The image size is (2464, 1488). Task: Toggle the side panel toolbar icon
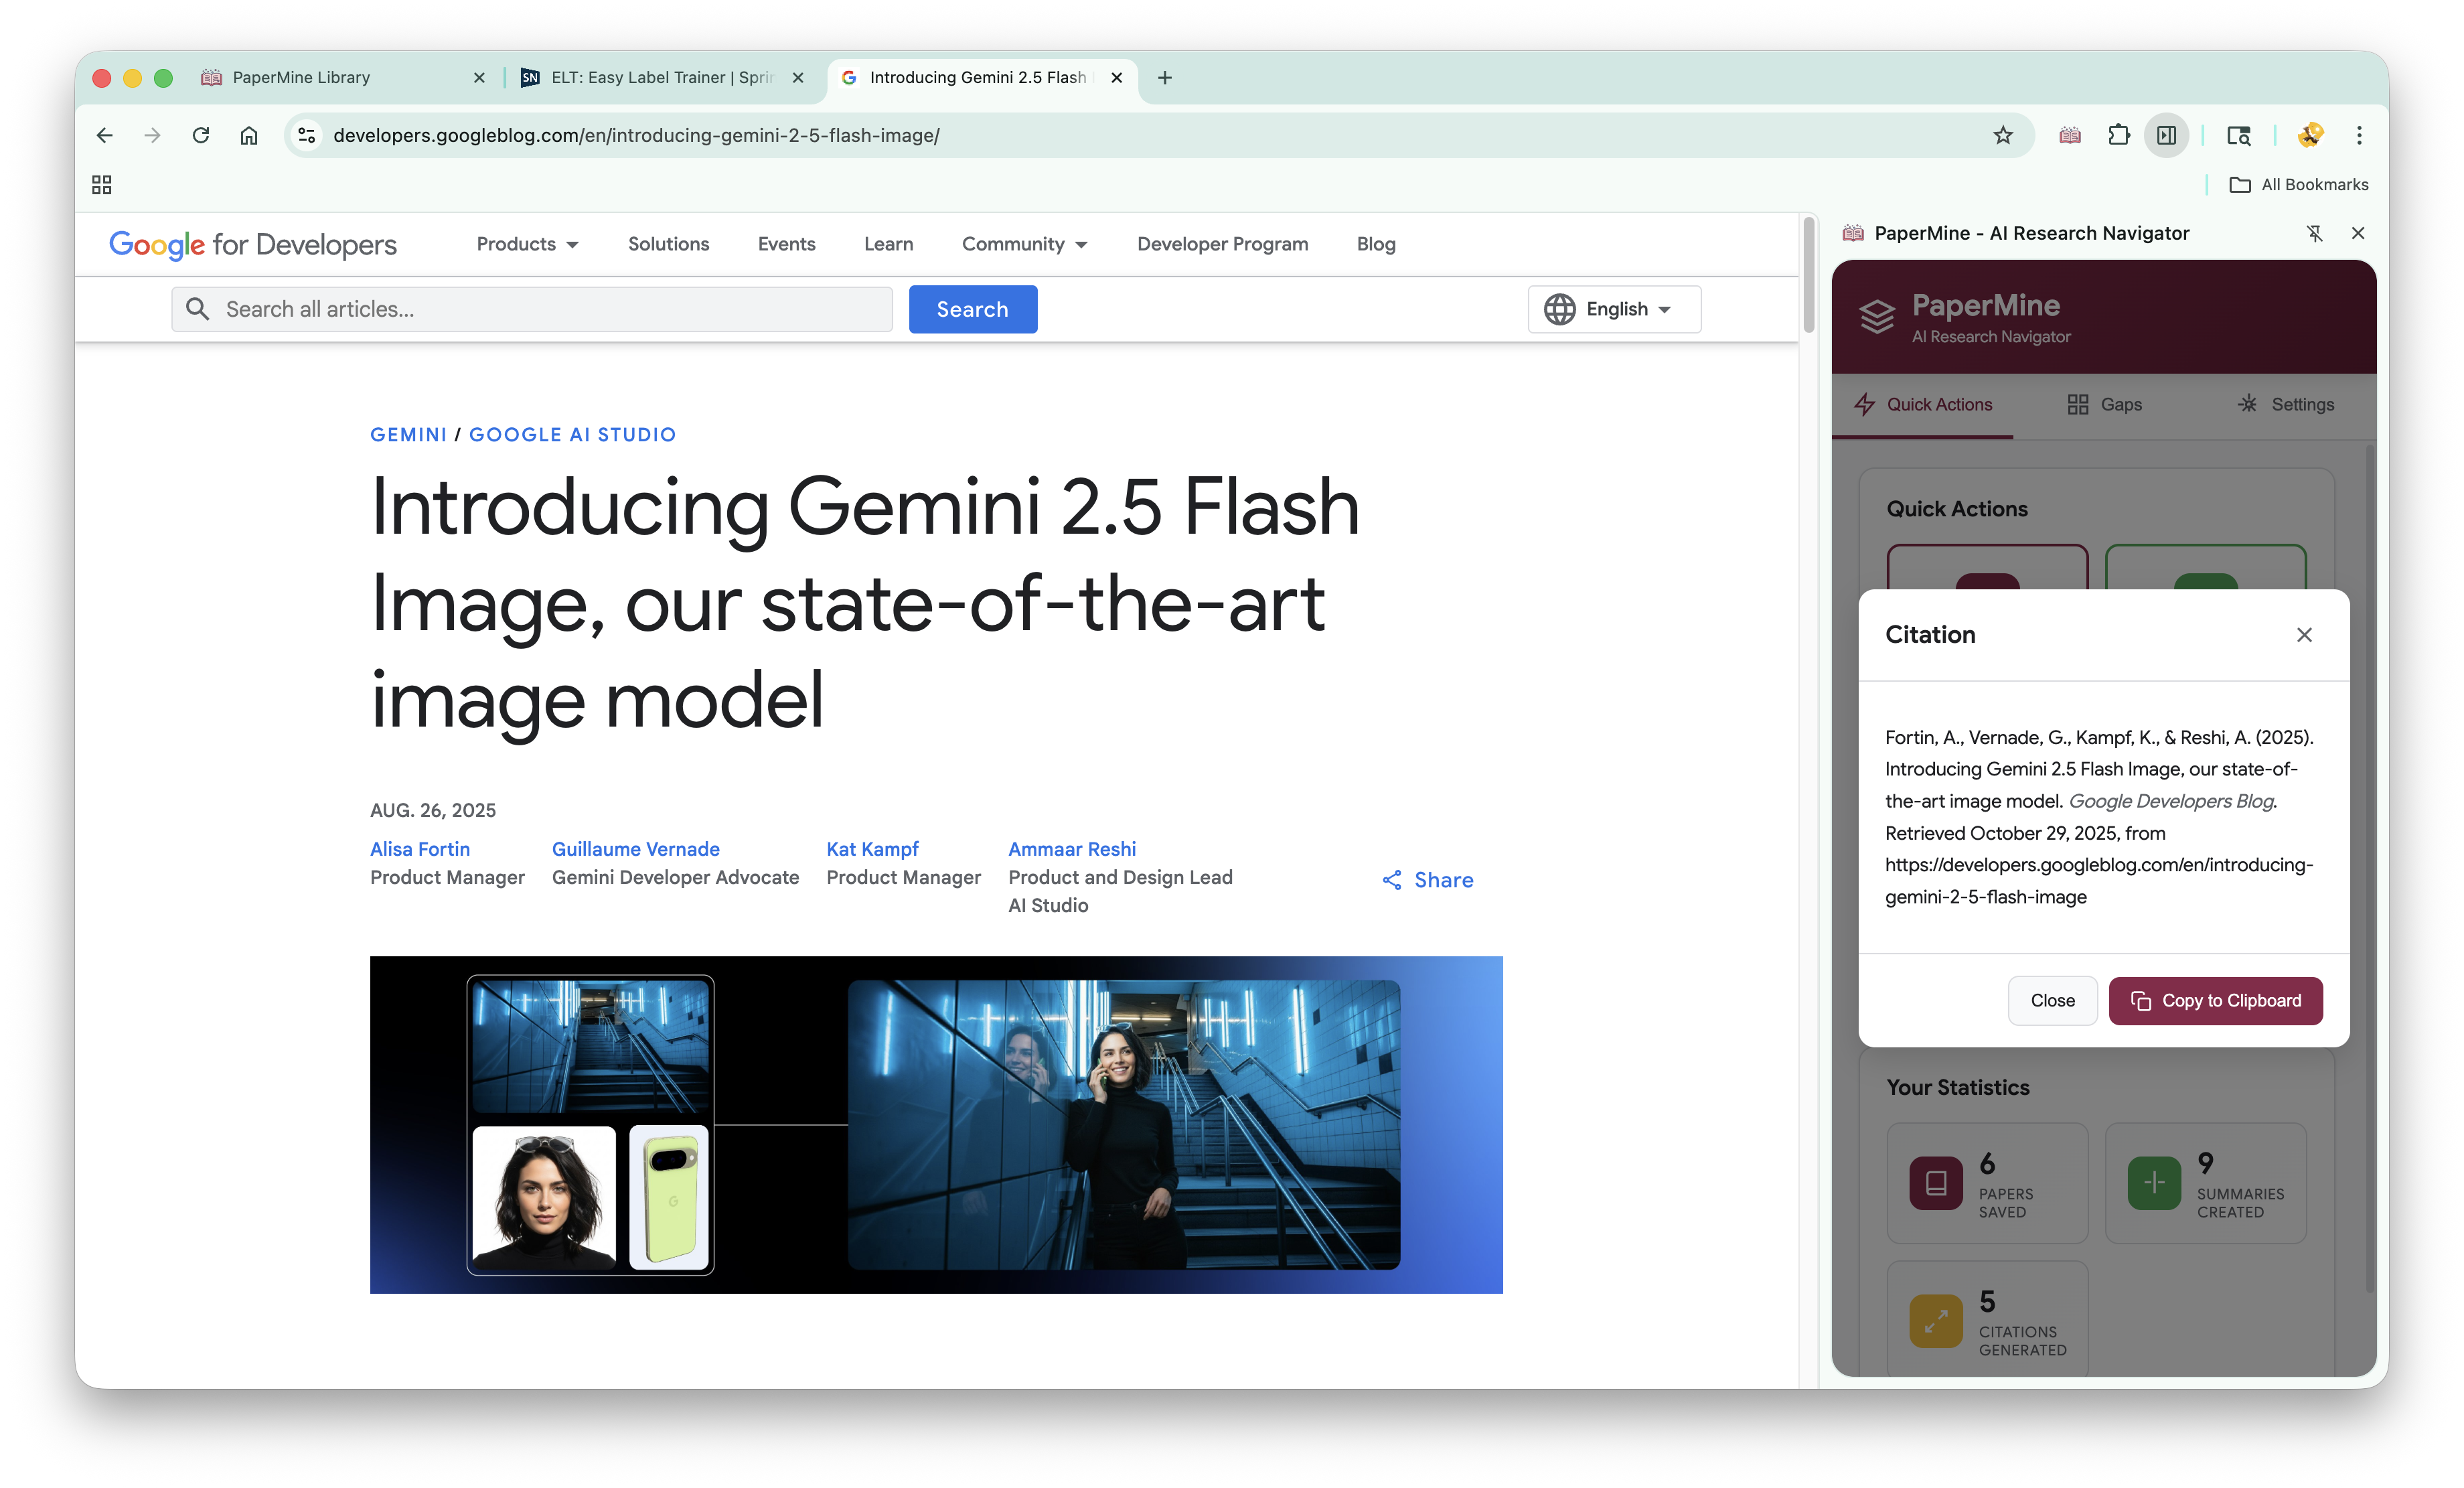(2166, 135)
